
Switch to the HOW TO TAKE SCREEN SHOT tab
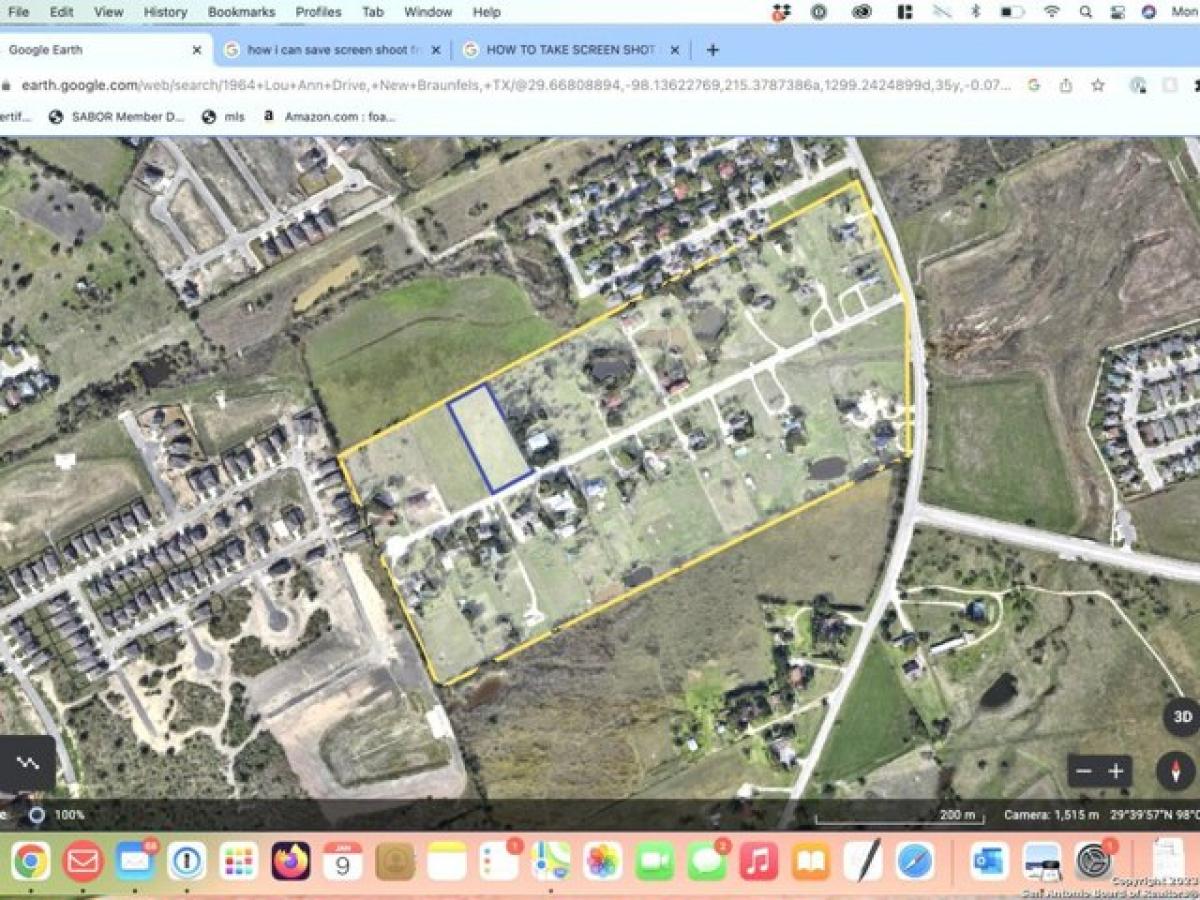(x=570, y=48)
